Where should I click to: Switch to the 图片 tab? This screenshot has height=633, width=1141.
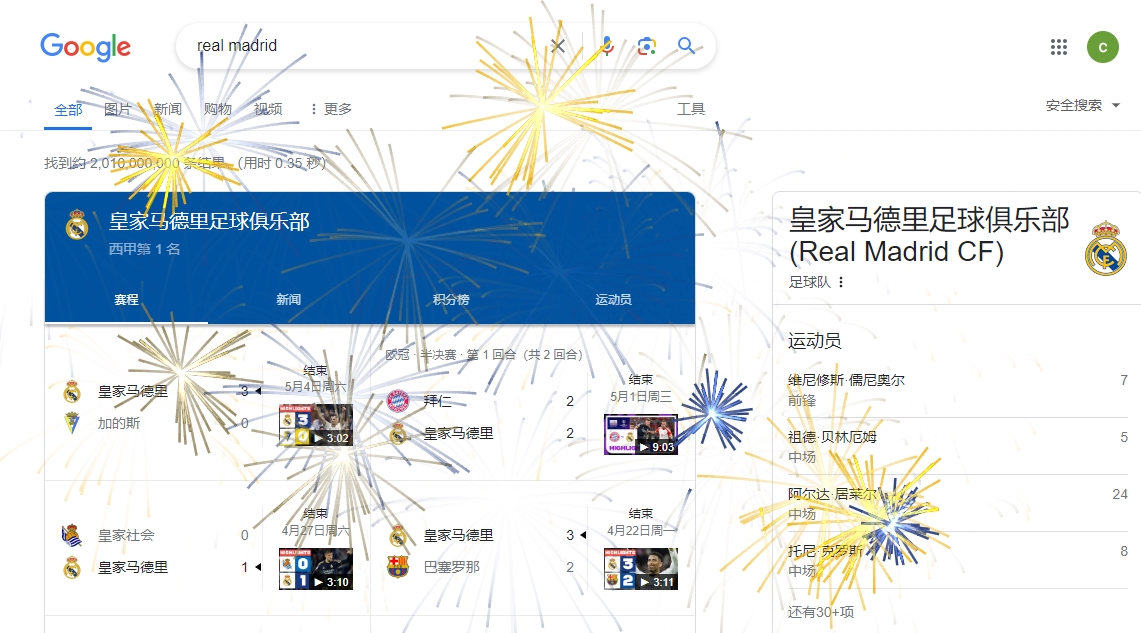point(118,109)
